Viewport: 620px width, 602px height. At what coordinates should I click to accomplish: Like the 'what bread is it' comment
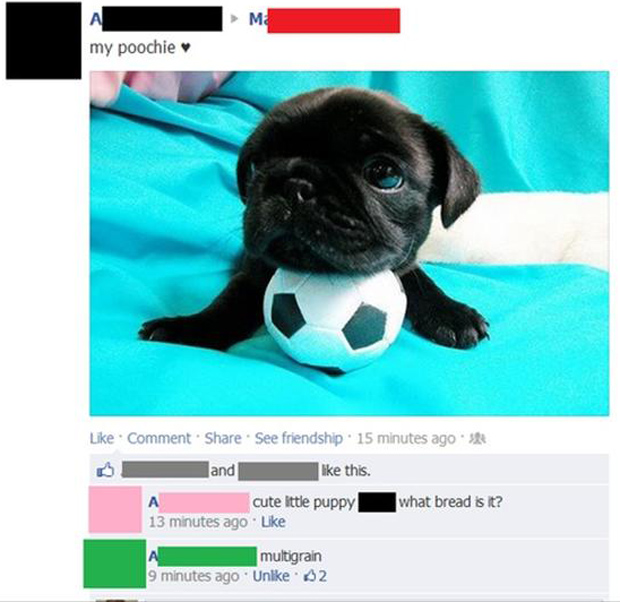point(273,522)
